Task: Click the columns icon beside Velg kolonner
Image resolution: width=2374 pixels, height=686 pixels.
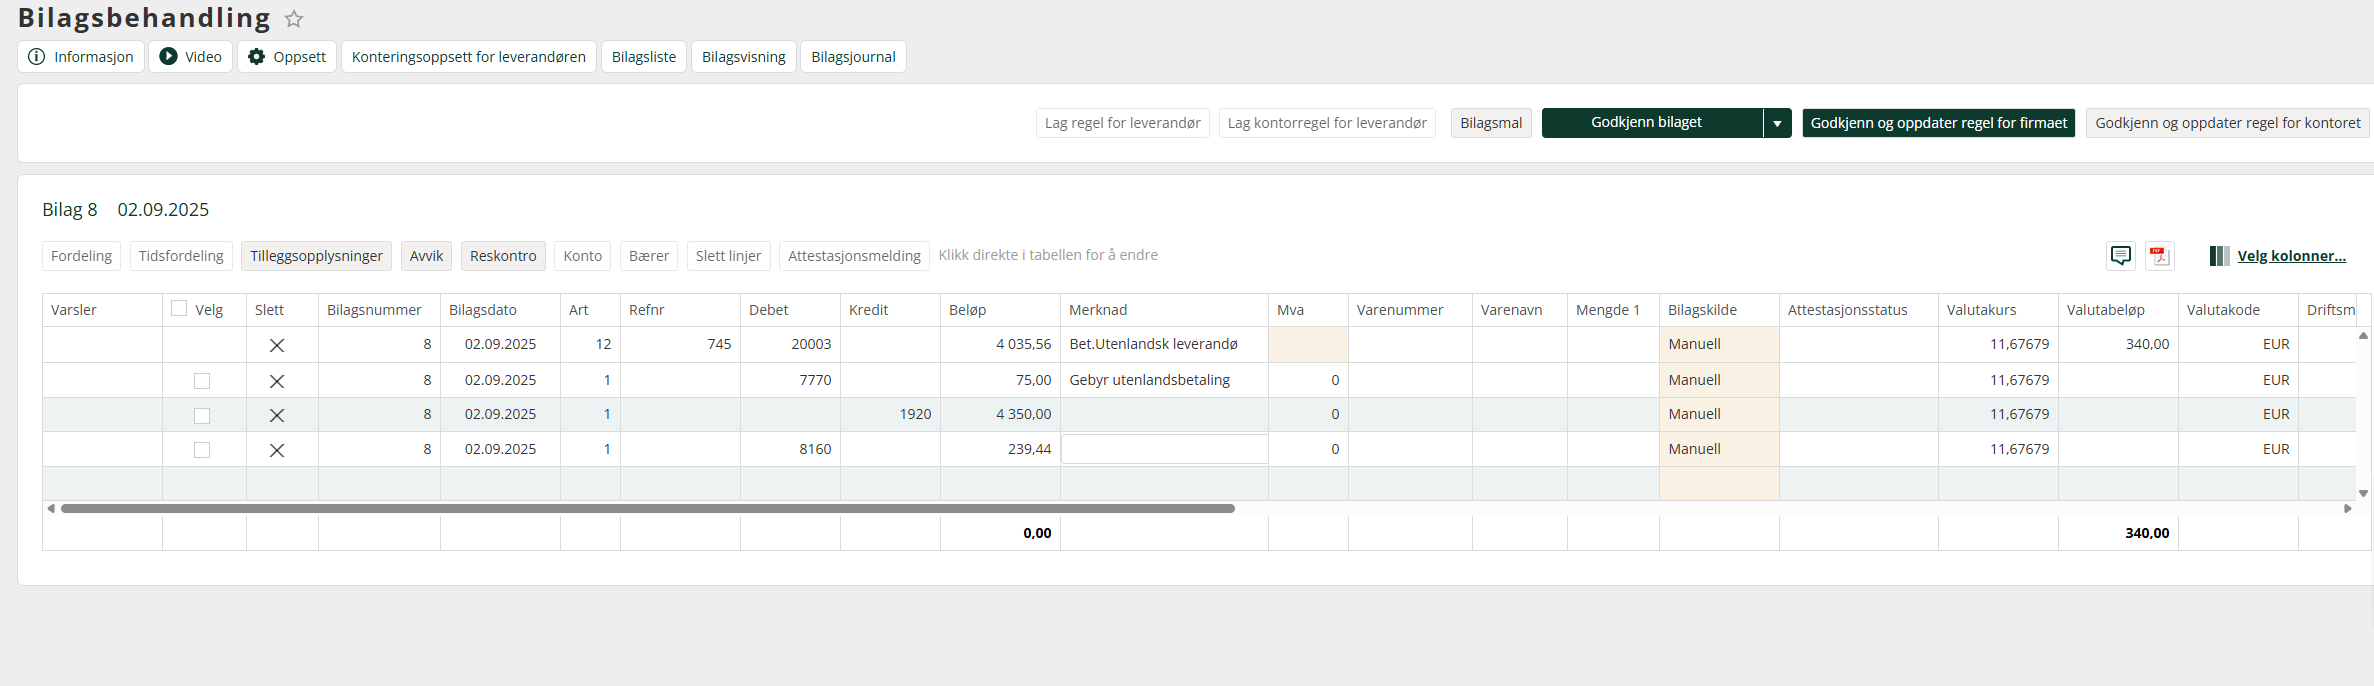Action: tap(2219, 256)
